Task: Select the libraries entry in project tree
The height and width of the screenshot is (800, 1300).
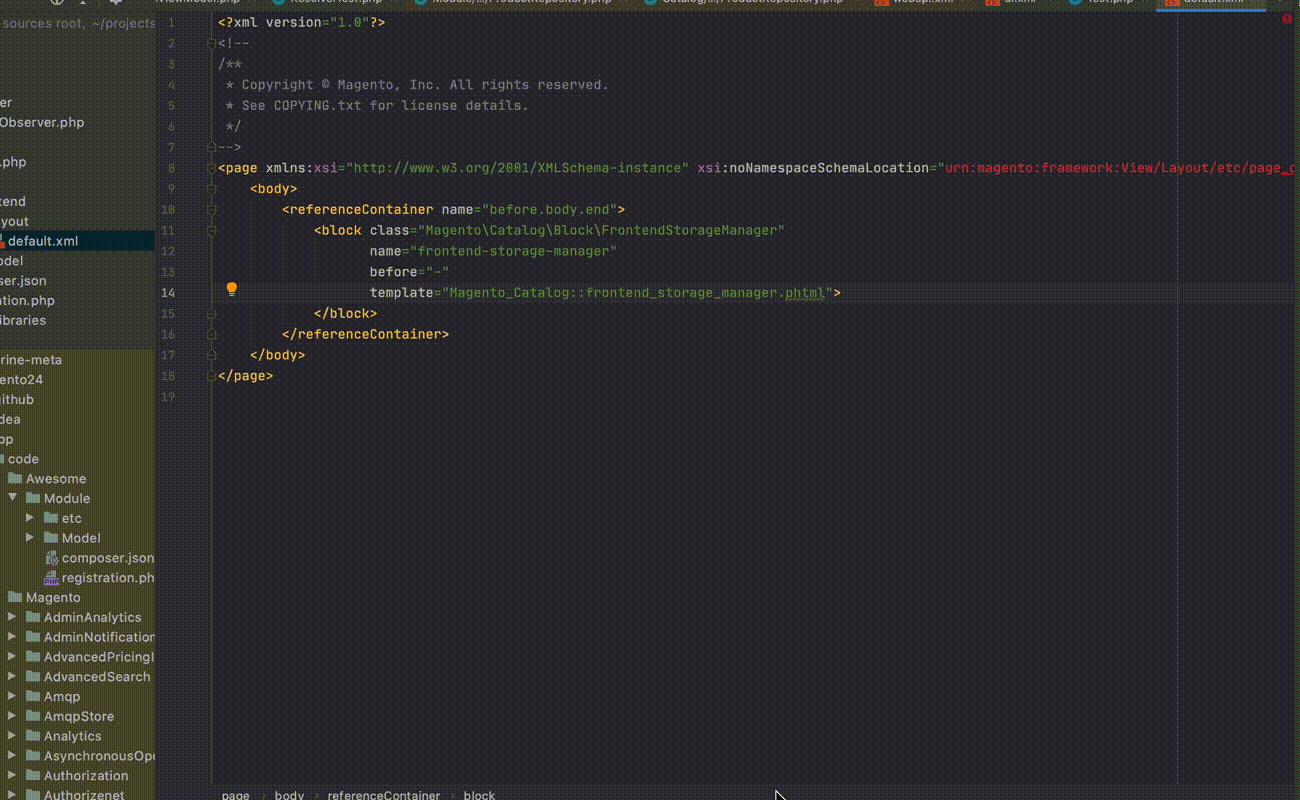Action: (x=22, y=321)
